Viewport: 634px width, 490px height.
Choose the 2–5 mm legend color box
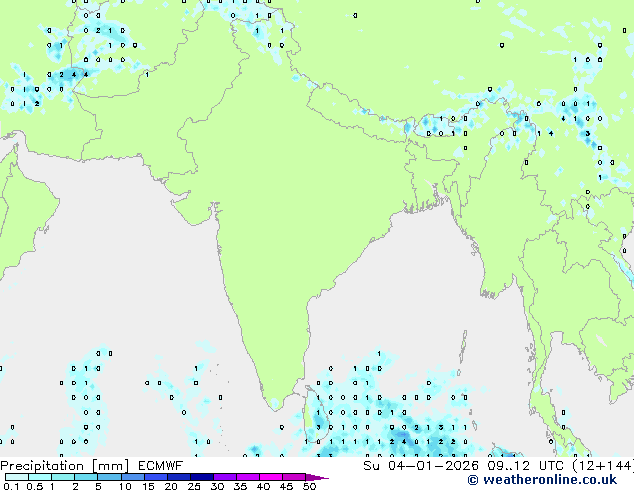coord(86,477)
